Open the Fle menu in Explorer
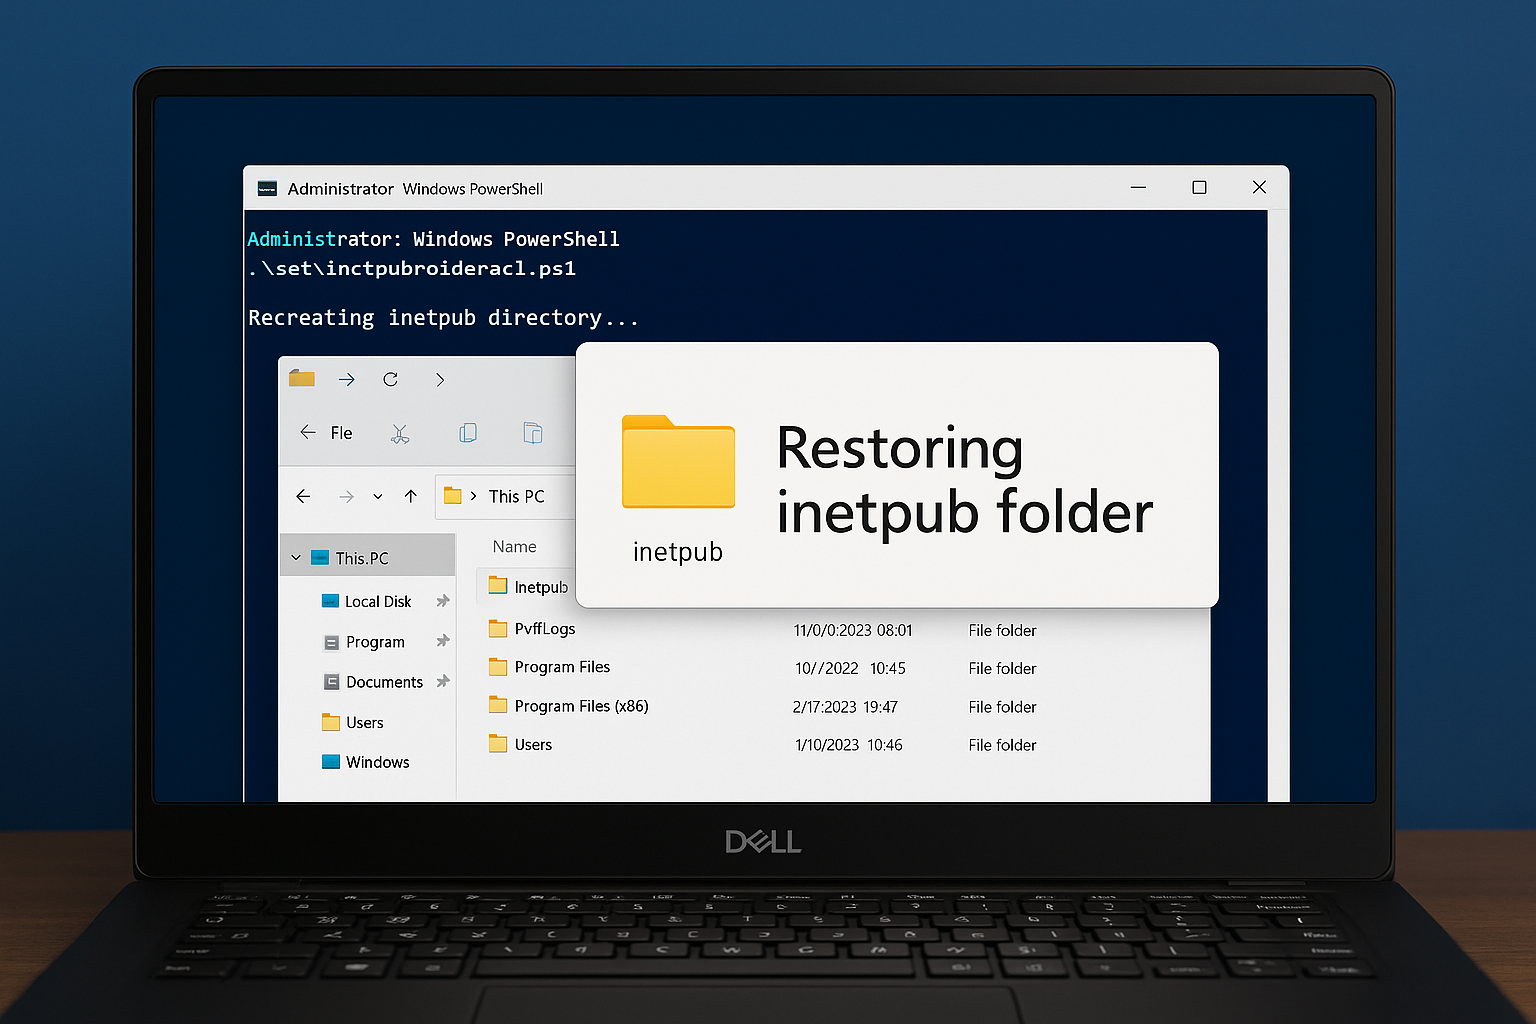 (341, 433)
